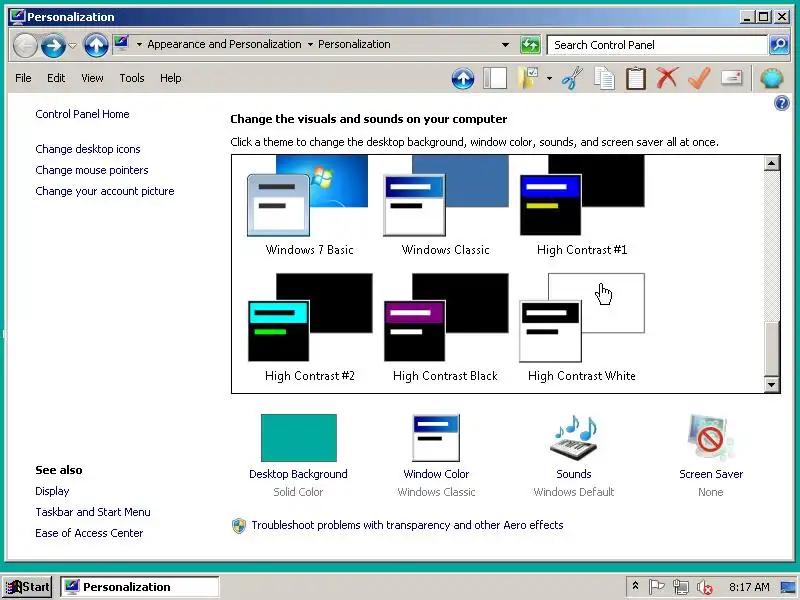Click the theme list scrollbar thumb

(771, 349)
